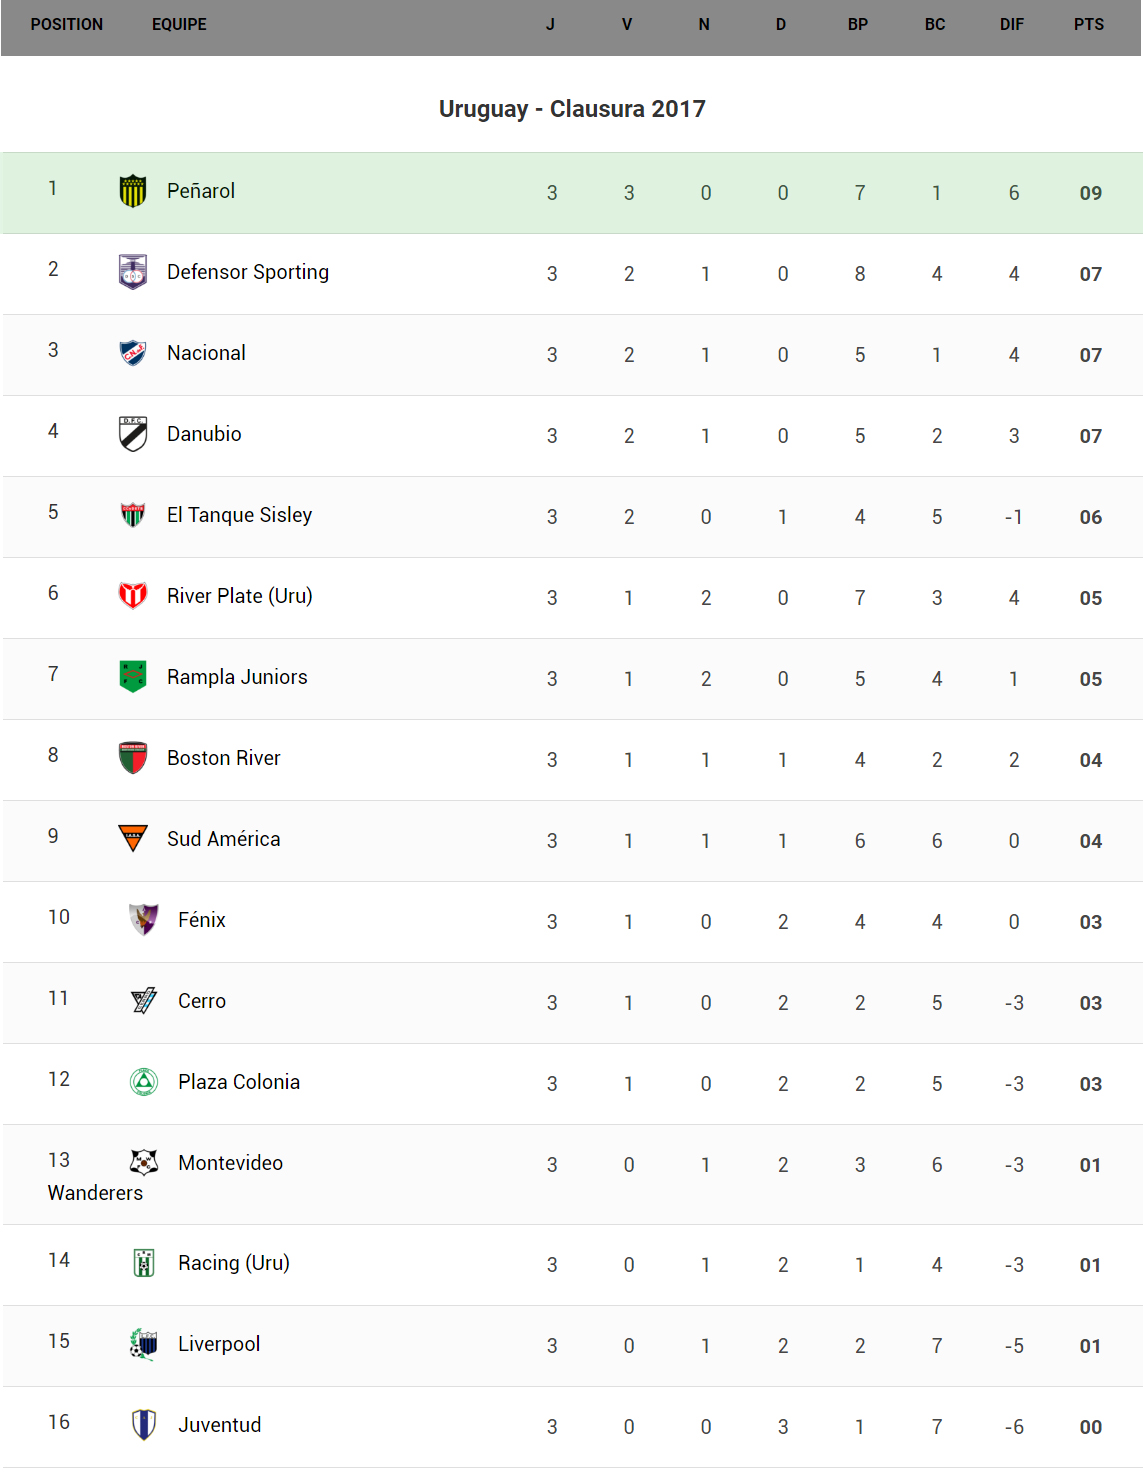1143x1472 pixels.
Task: Click the EQUIPE column header
Action: point(179,25)
